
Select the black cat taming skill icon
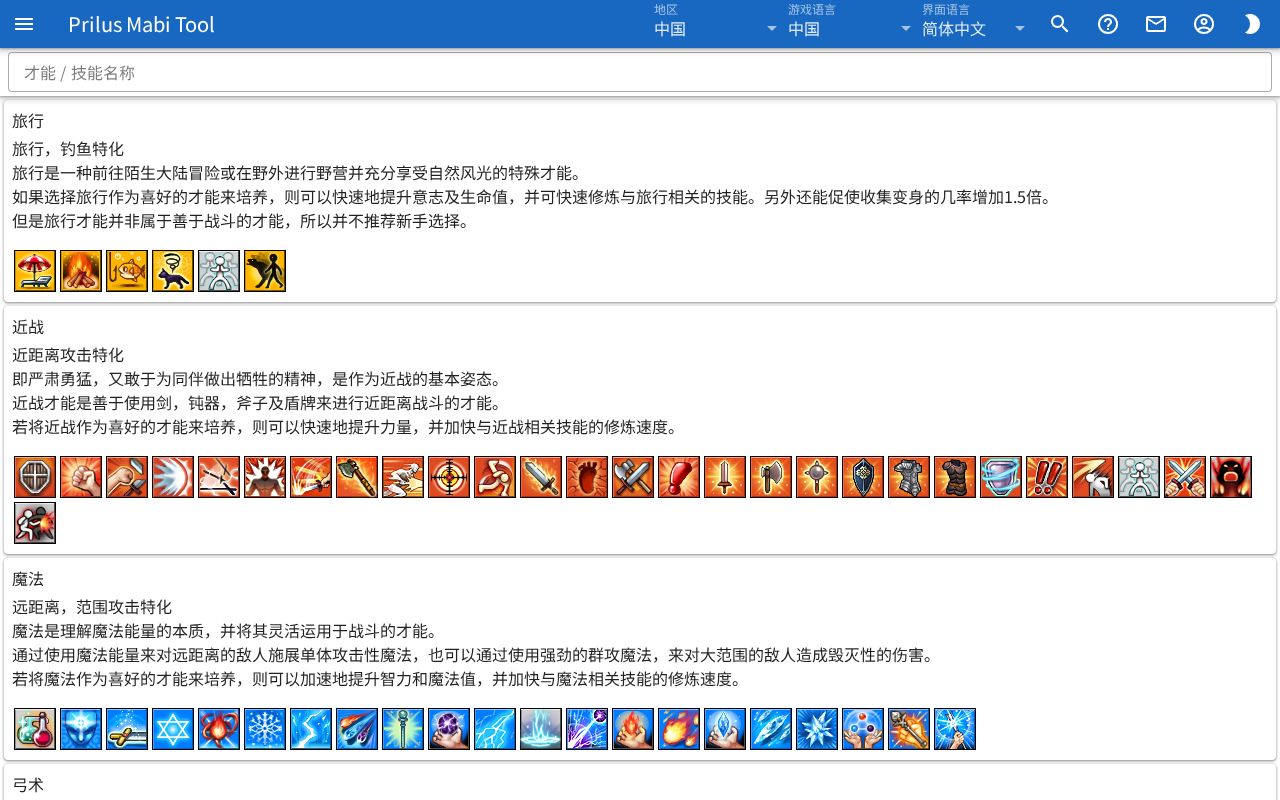tap(173, 271)
